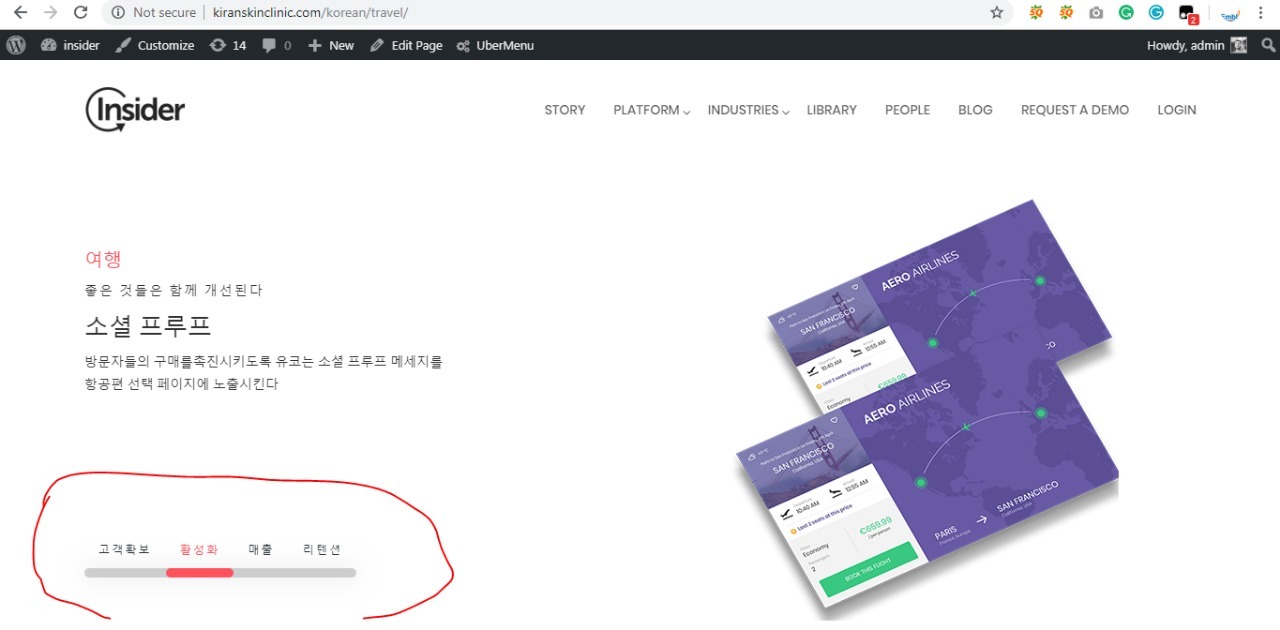
Task: Reload the page with the refresh button
Action: [x=80, y=13]
